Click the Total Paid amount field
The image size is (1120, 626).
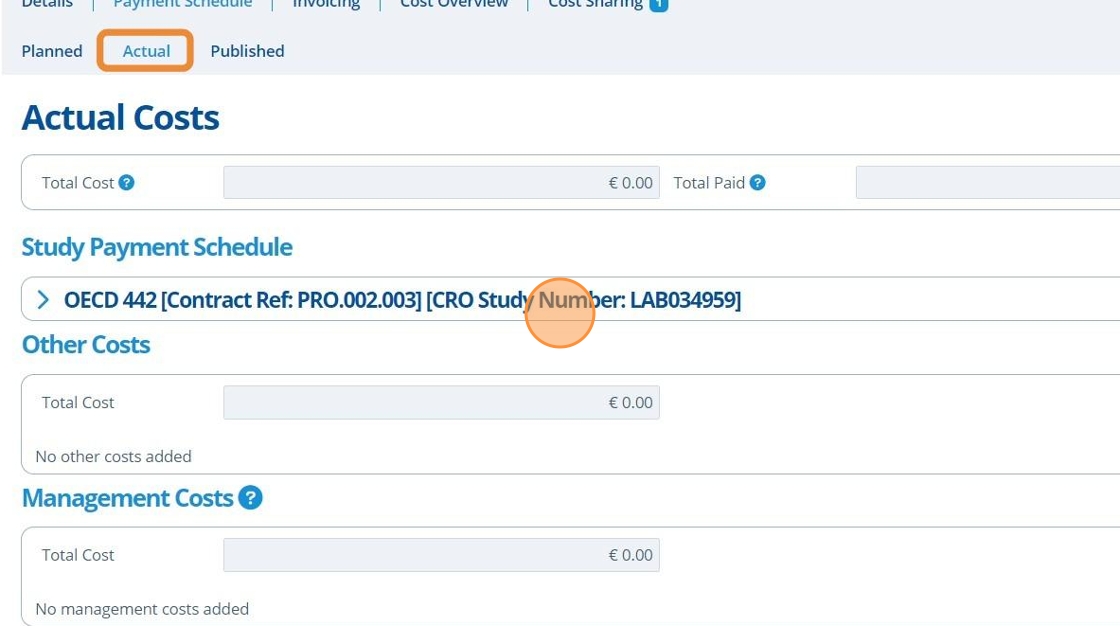[987, 183]
